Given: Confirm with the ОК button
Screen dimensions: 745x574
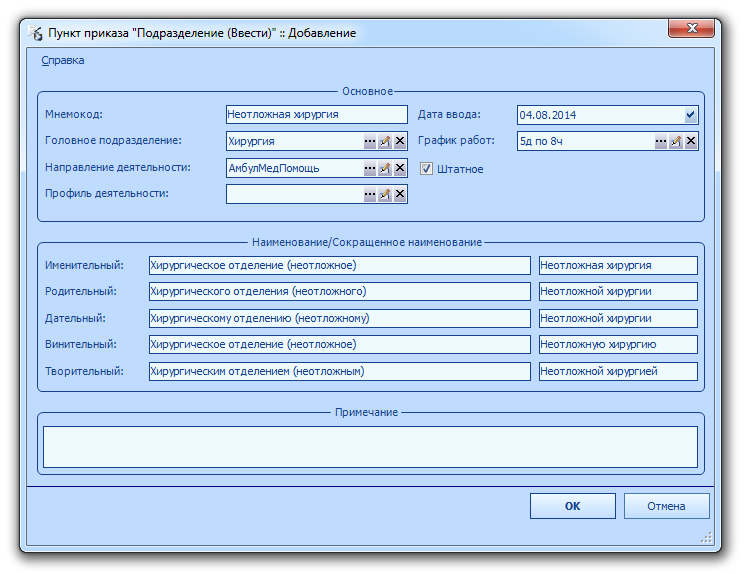Looking at the screenshot, I should [573, 506].
